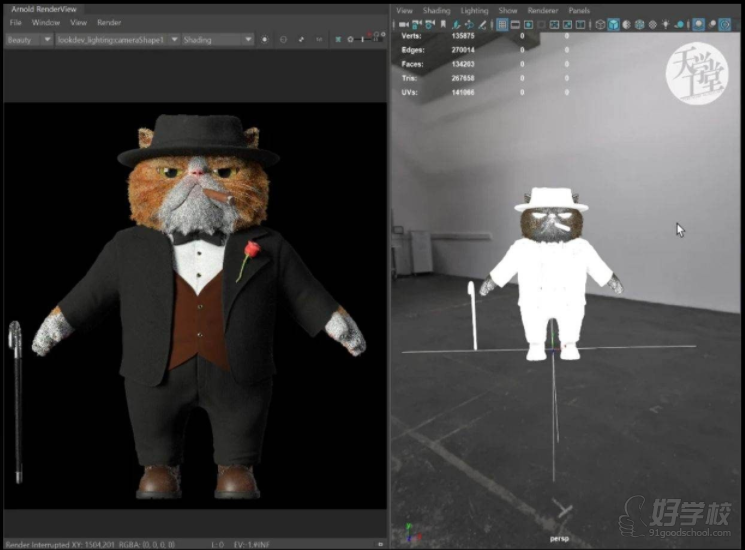Click the isolate select icon at toolbar end
745x550 pixels.
coord(726,25)
